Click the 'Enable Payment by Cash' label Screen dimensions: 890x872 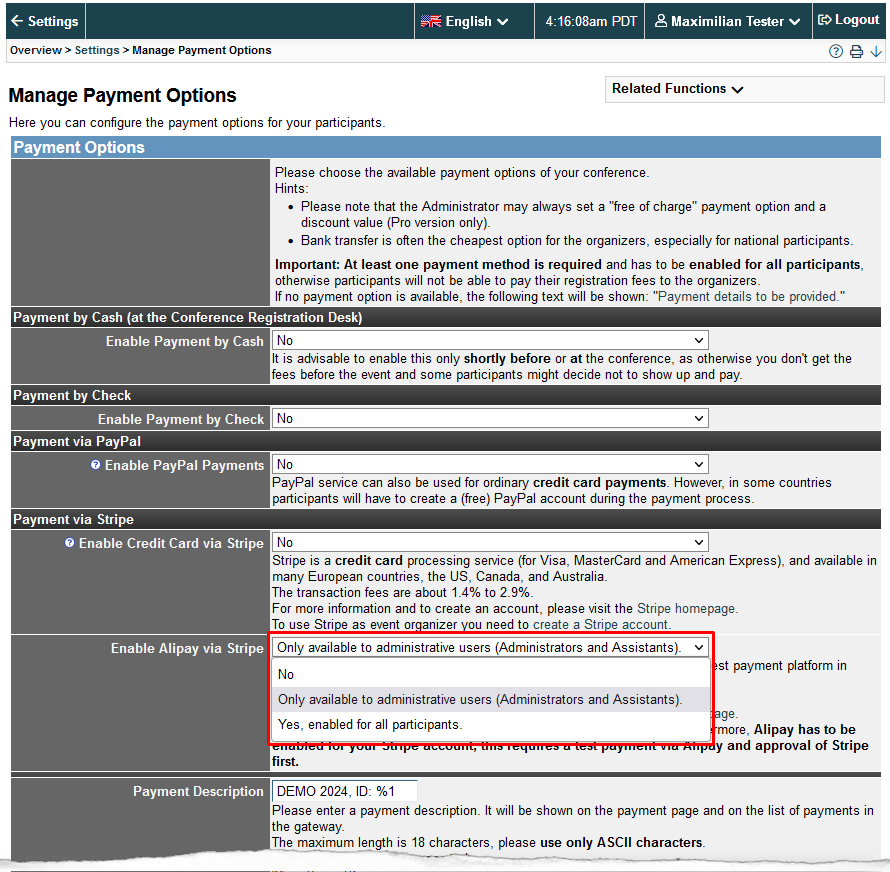click(x=184, y=341)
